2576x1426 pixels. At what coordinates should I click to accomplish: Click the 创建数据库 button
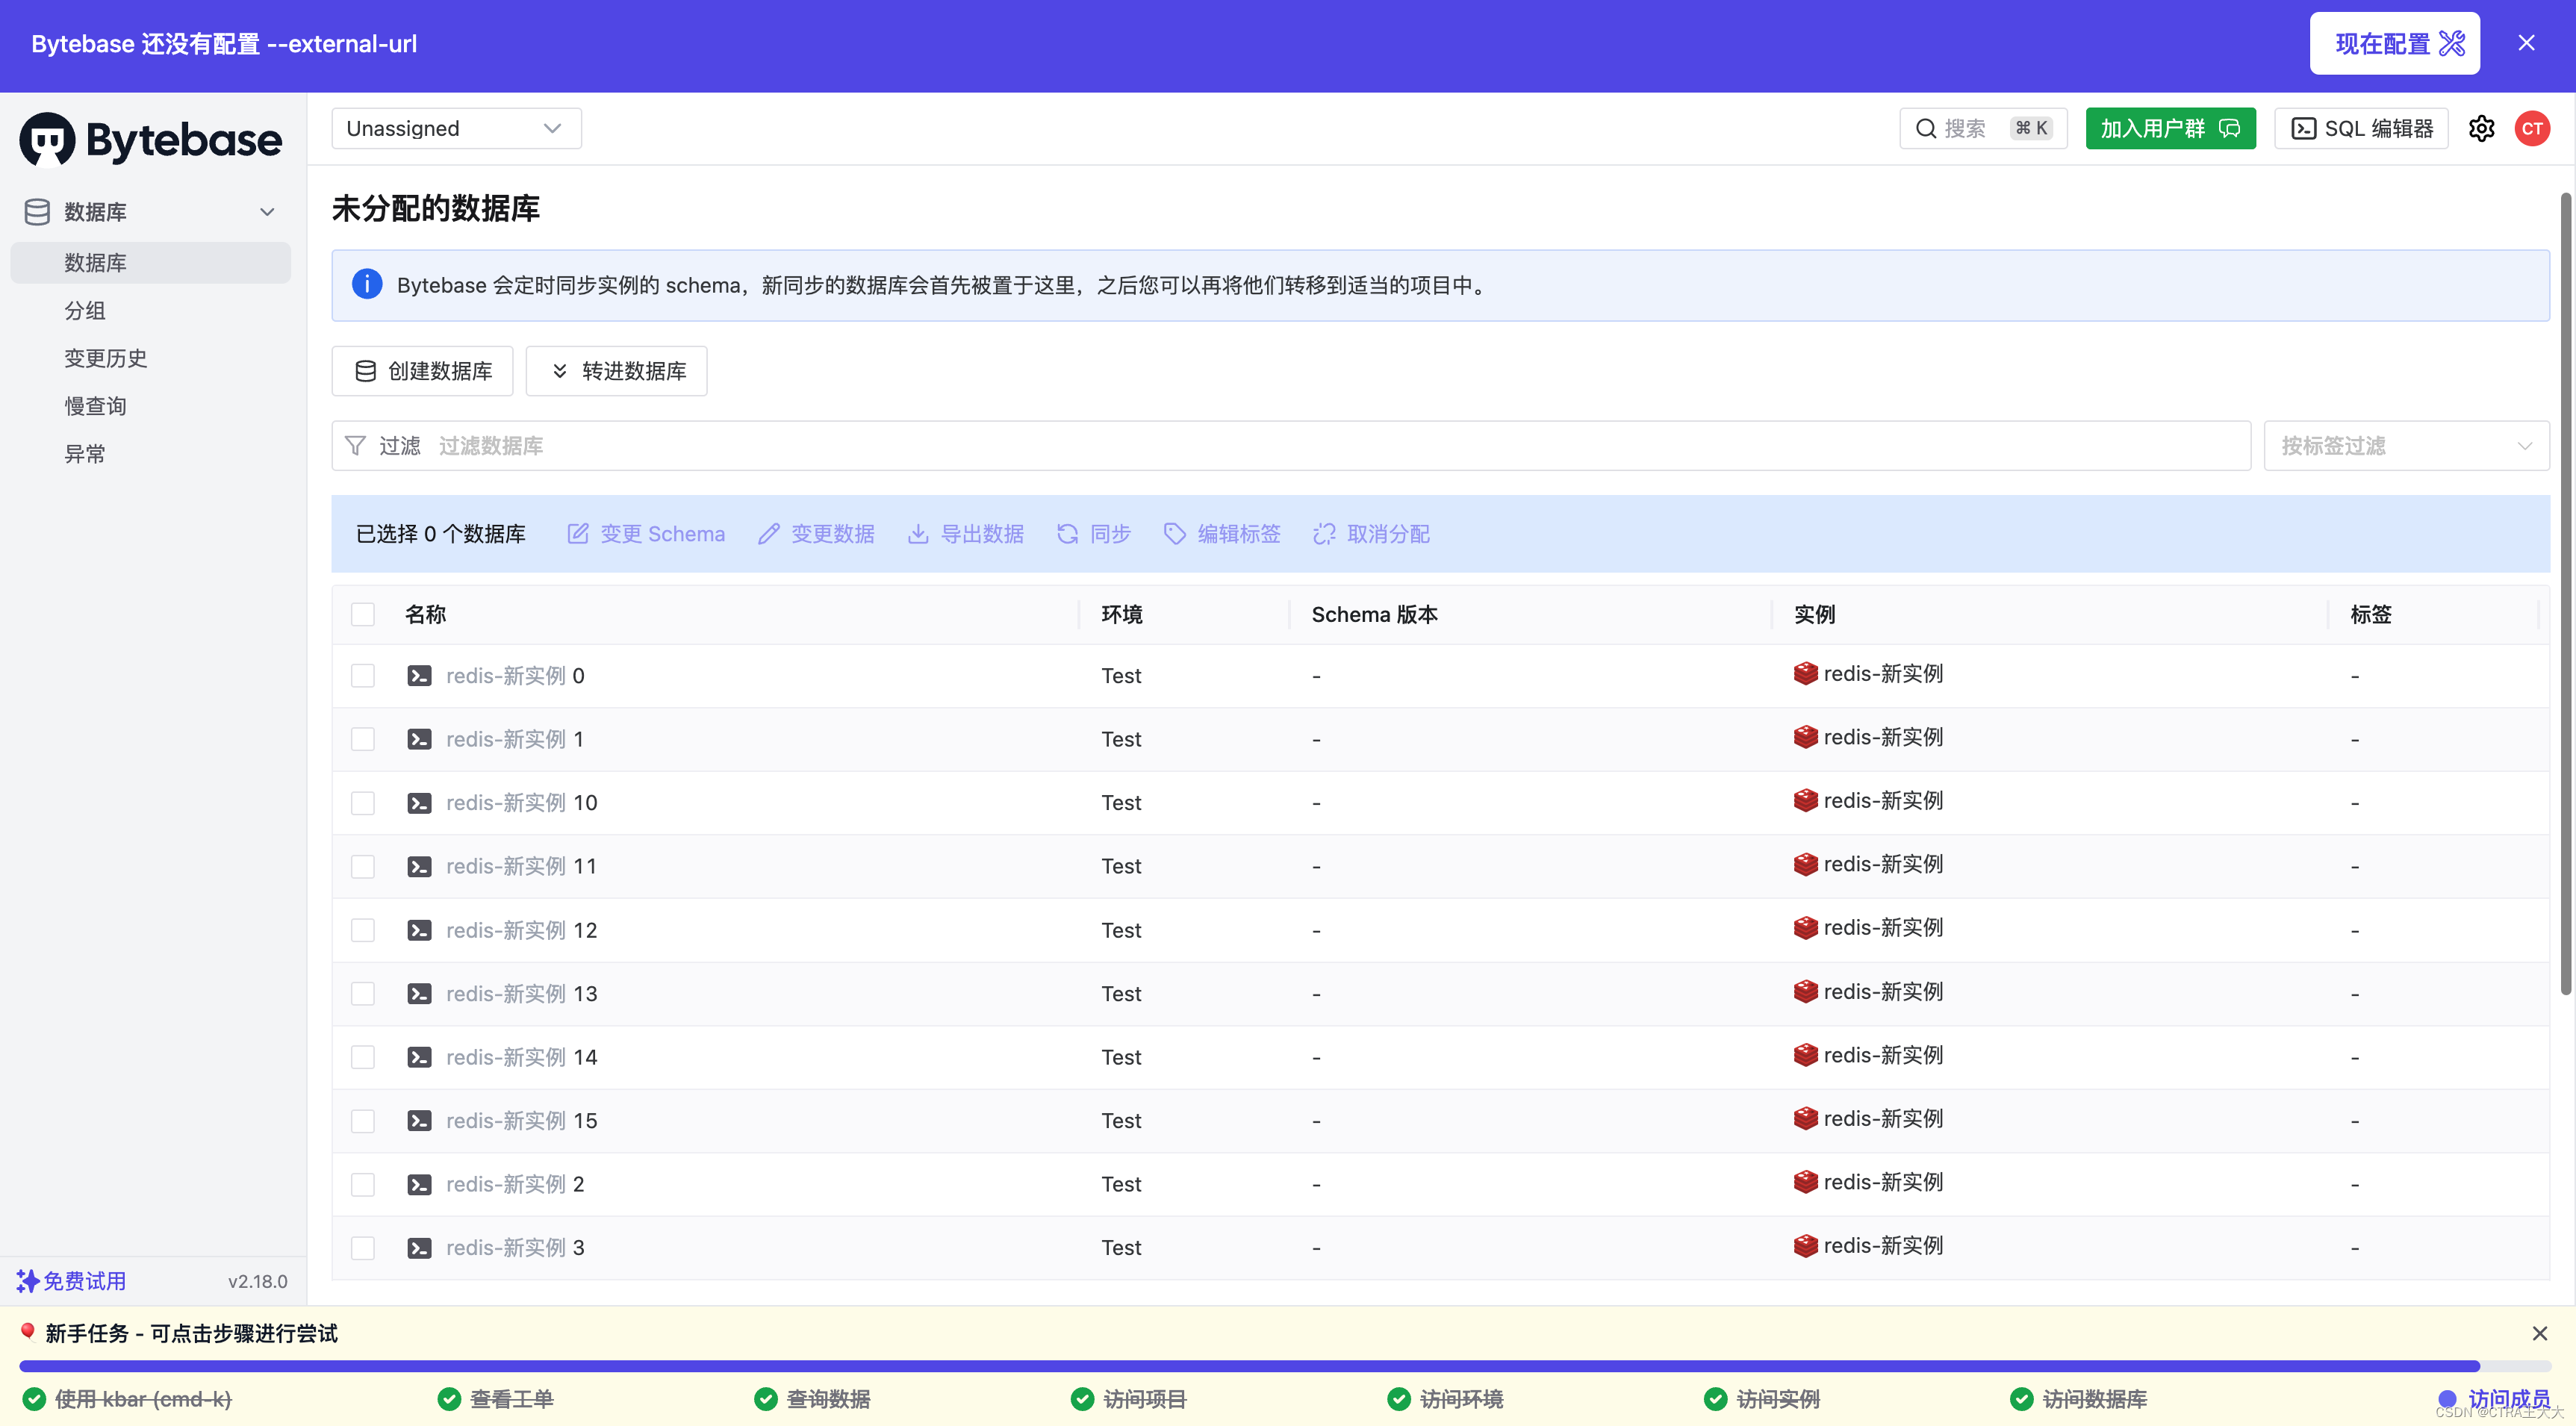(422, 371)
